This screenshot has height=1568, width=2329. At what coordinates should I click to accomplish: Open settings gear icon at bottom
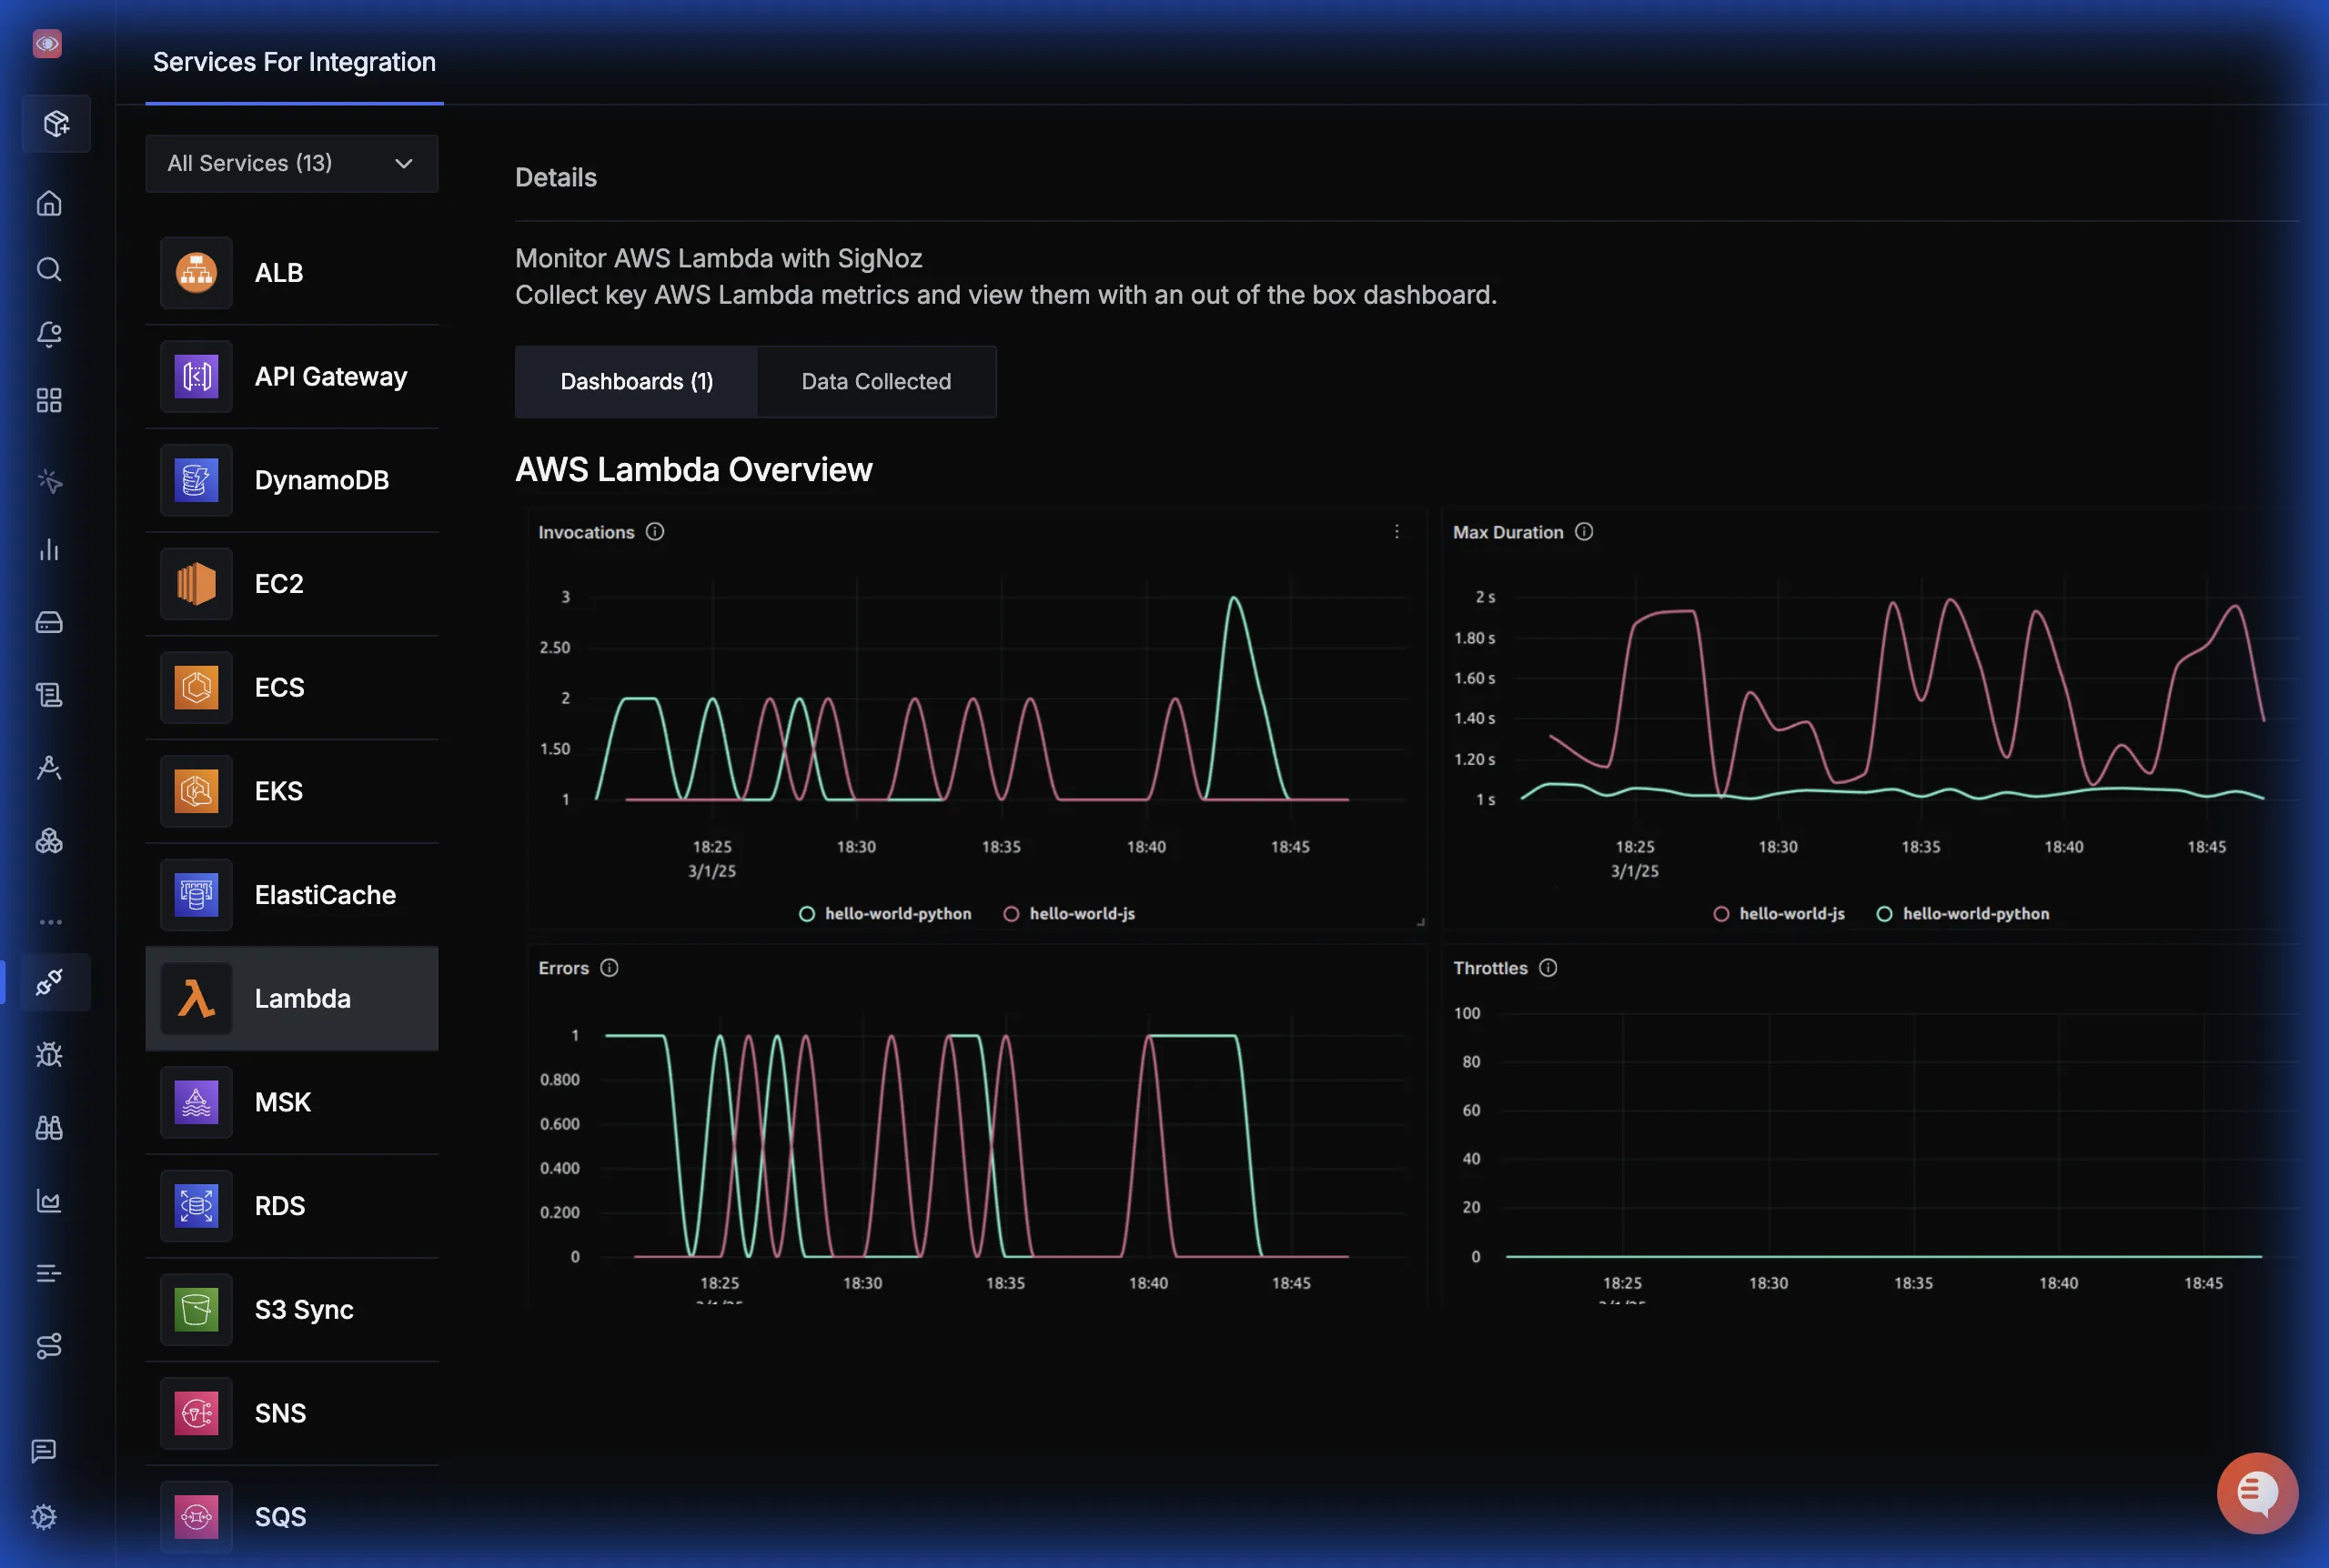(x=44, y=1516)
